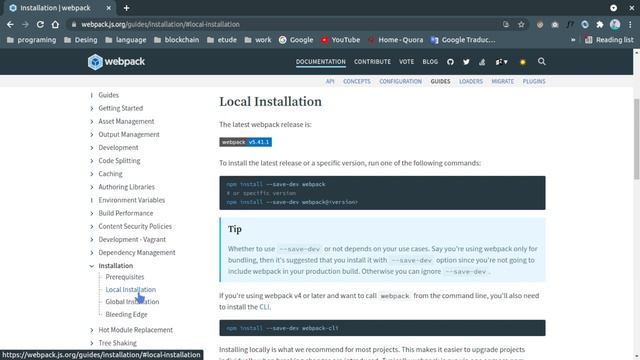
Task: Open the Desing bookmarks folder
Action: [81, 40]
